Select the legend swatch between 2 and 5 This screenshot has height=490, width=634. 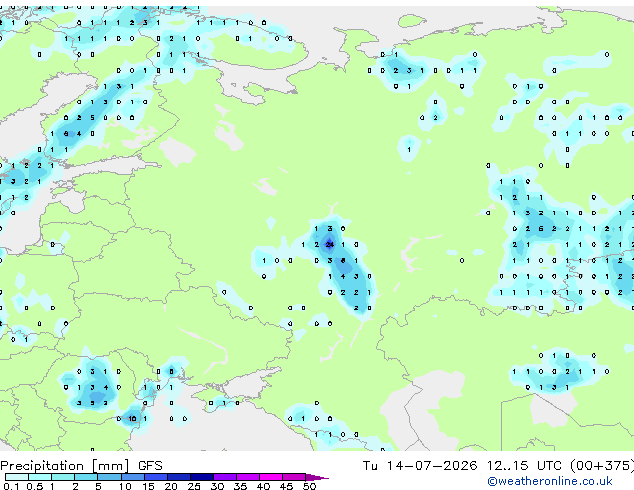[x=86, y=477]
